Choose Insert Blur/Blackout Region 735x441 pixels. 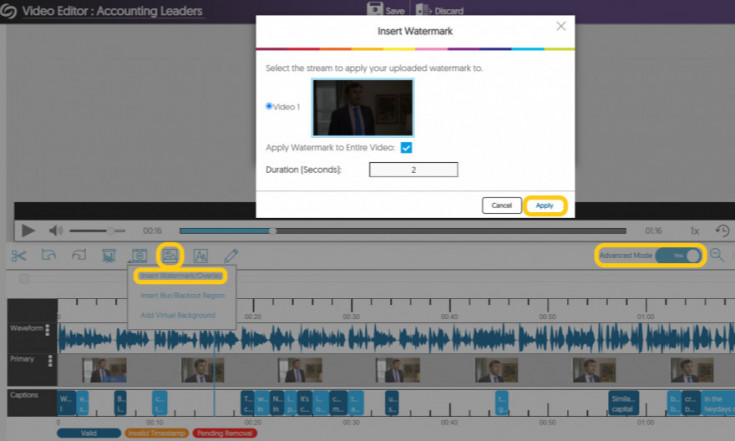(x=183, y=295)
